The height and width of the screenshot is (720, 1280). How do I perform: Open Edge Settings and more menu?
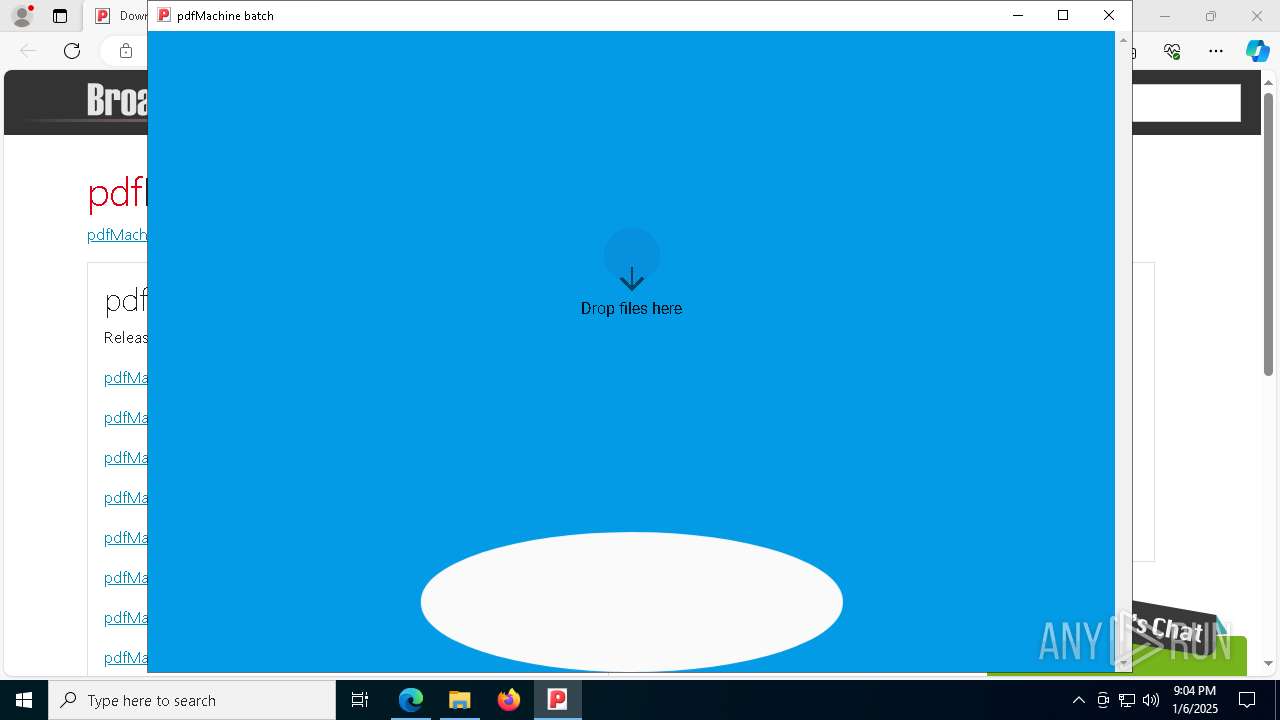tap(1216, 51)
